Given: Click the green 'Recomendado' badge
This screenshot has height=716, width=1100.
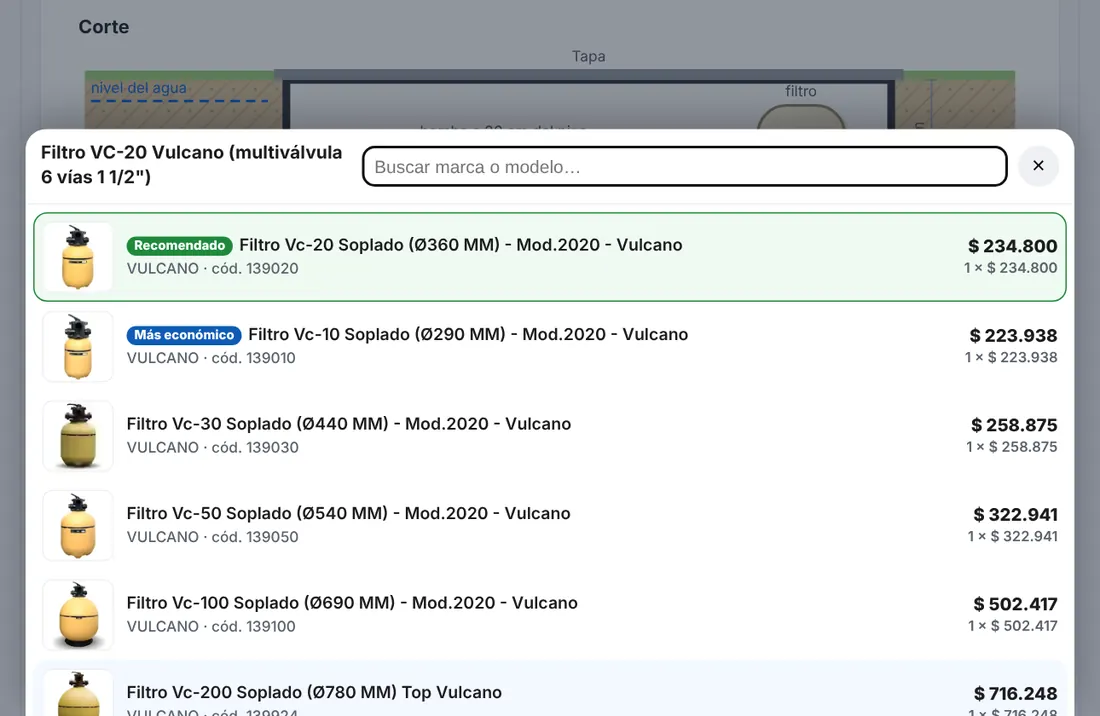Looking at the screenshot, I should (180, 245).
